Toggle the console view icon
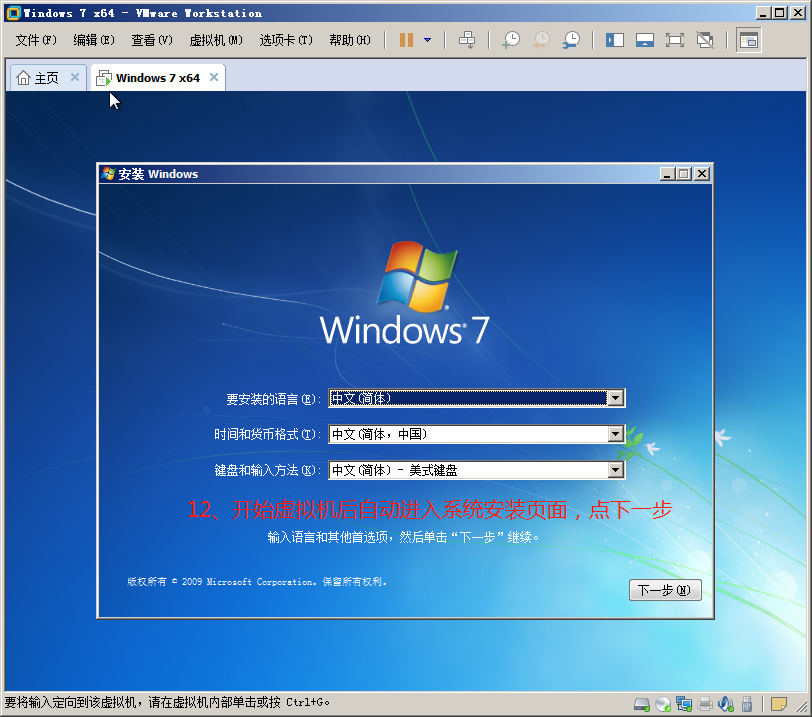The width and height of the screenshot is (812, 717). [x=749, y=40]
